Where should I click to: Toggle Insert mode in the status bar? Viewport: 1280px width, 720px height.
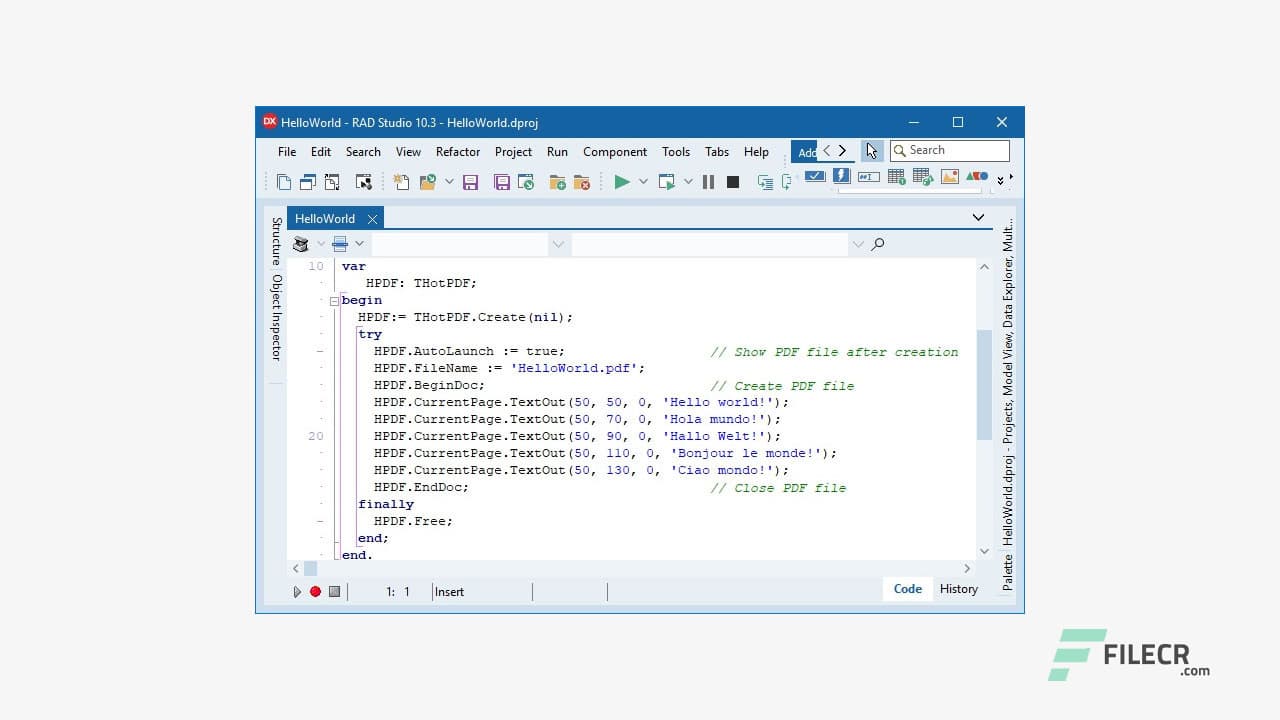(x=448, y=591)
